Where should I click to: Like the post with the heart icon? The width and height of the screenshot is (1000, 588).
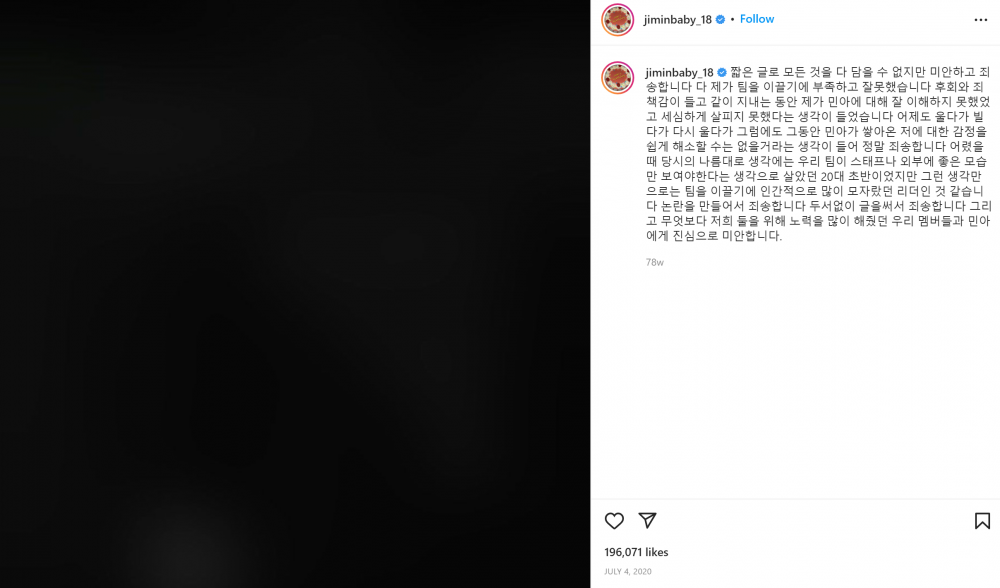tap(614, 520)
